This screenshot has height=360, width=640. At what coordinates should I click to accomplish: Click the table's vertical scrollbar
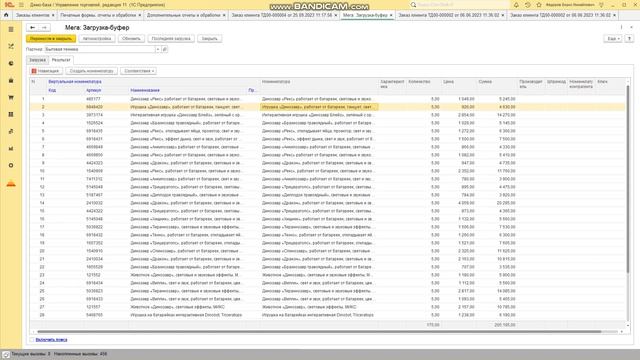628,180
